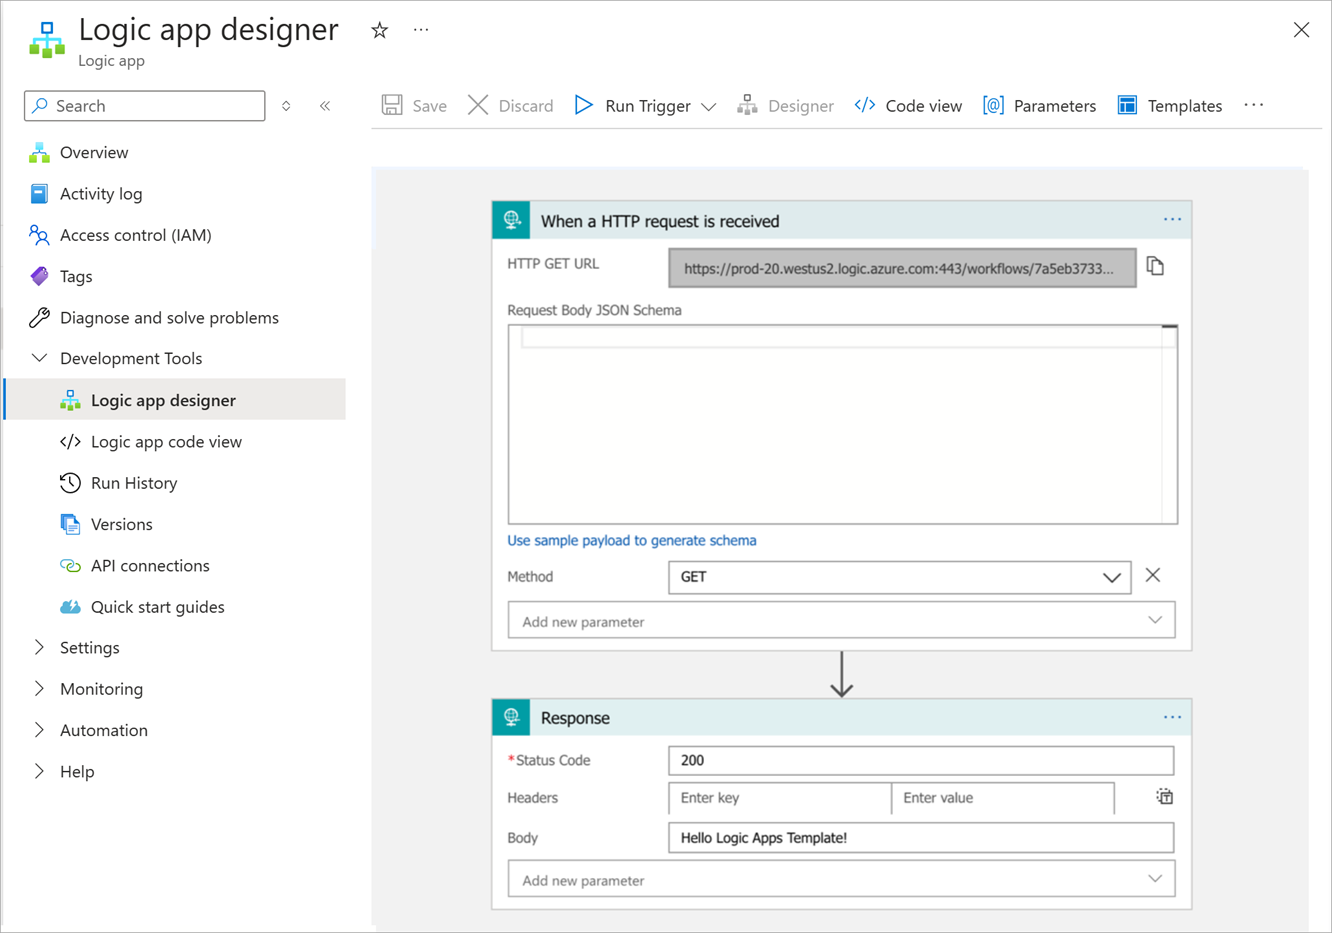Viewport: 1332px width, 933px height.
Task: Collapse the sidebar with the double chevron
Action: pos(325,106)
